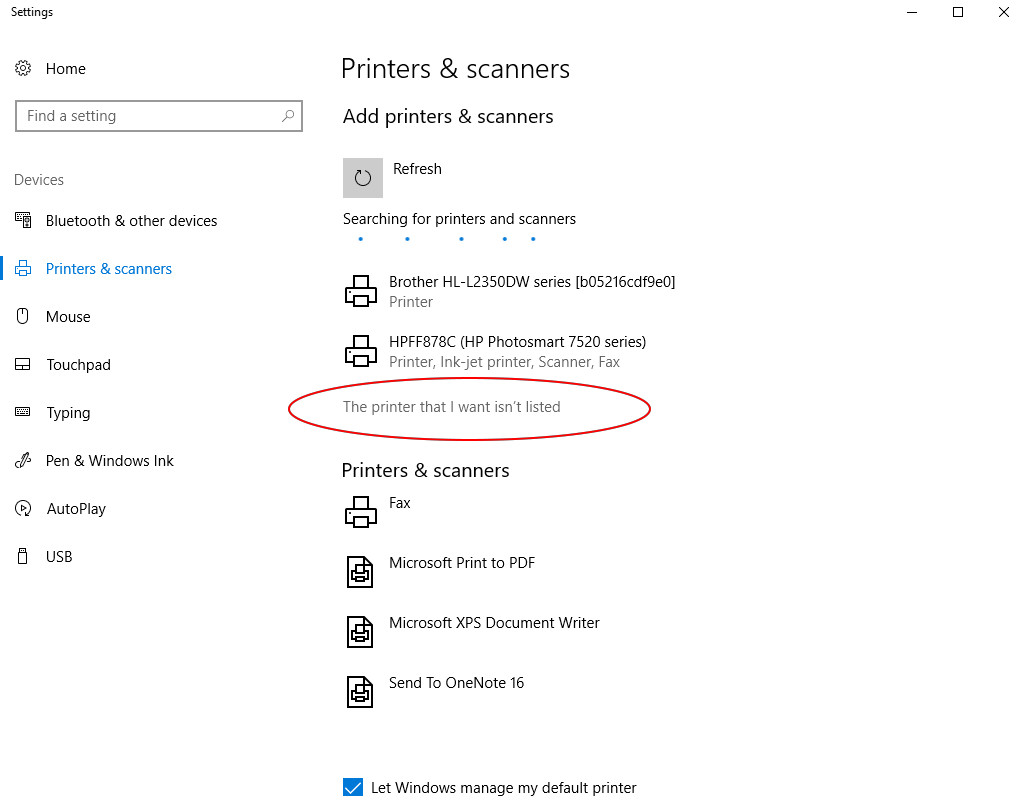Click the HP Photosmart 7520 printer icon
The width and height of the screenshot is (1023, 796).
tap(361, 352)
